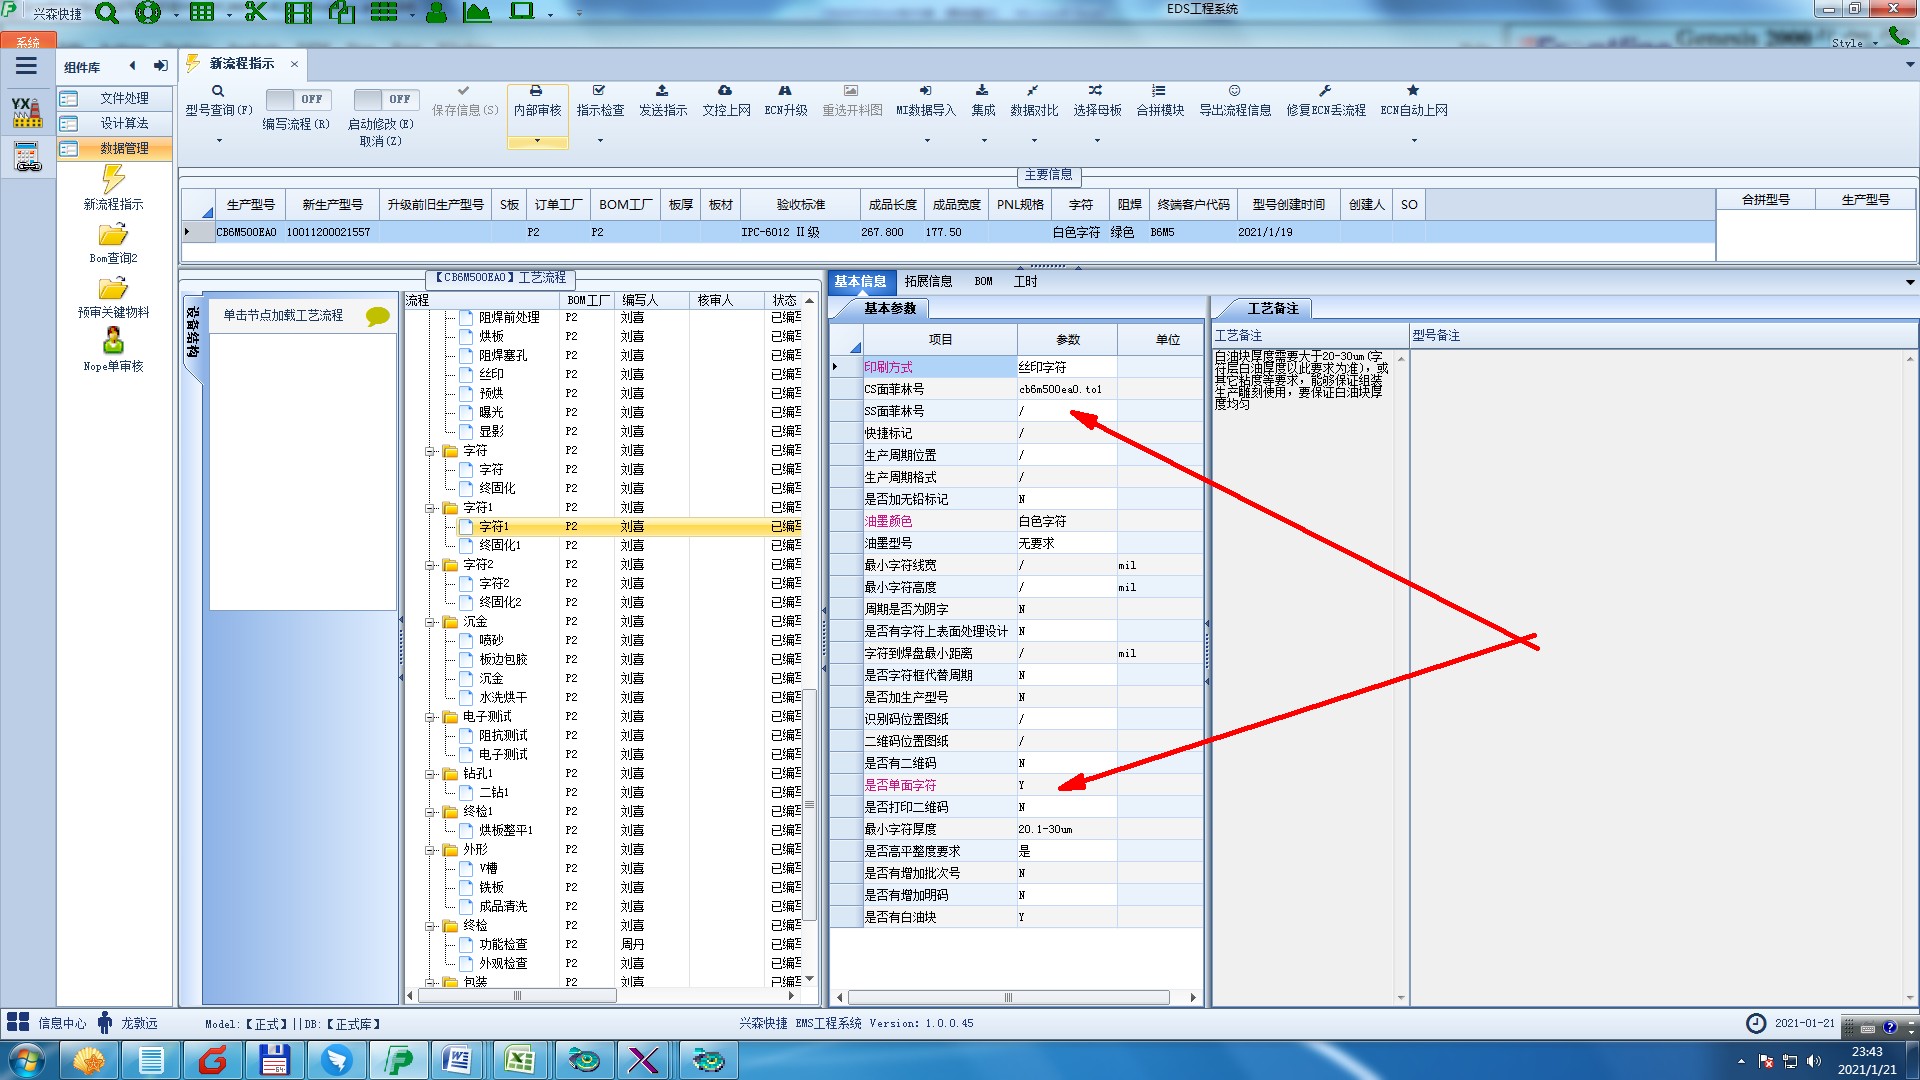
Task: Click the 型号查询 search icon
Action: point(217,91)
